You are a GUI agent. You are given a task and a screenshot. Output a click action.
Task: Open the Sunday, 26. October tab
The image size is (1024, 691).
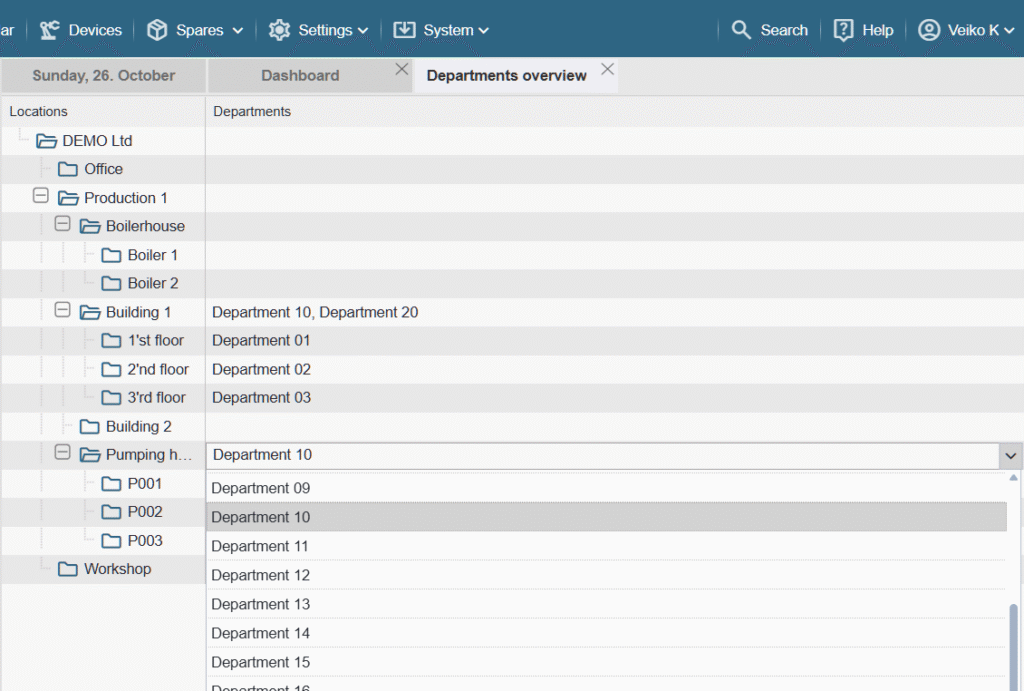coord(103,76)
